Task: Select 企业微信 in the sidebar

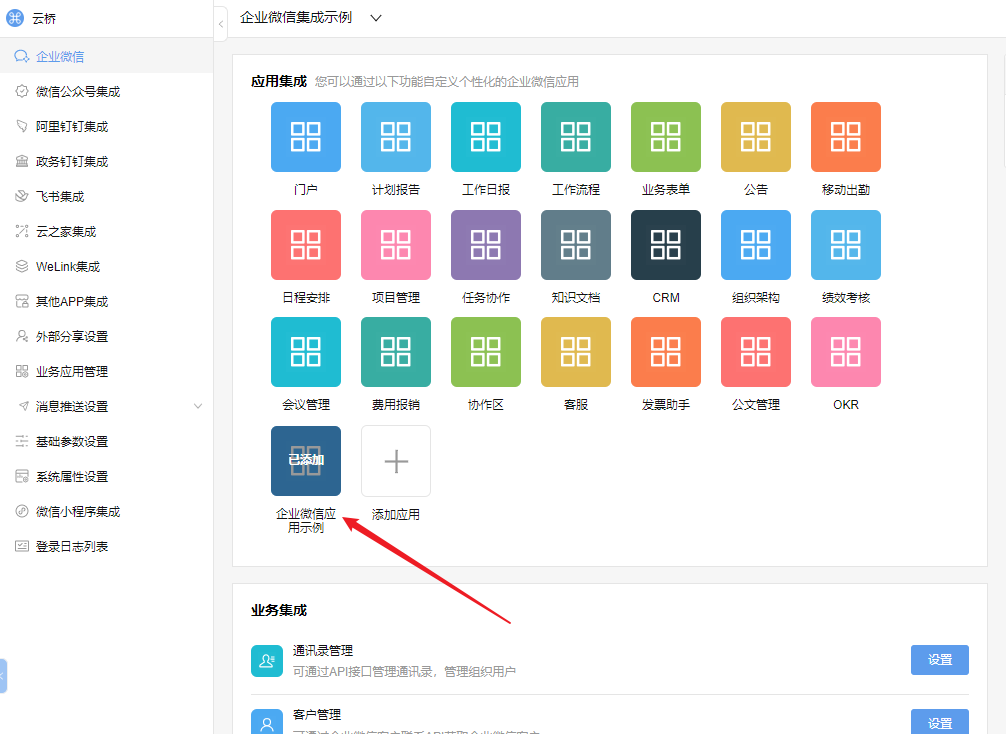Action: [x=107, y=56]
